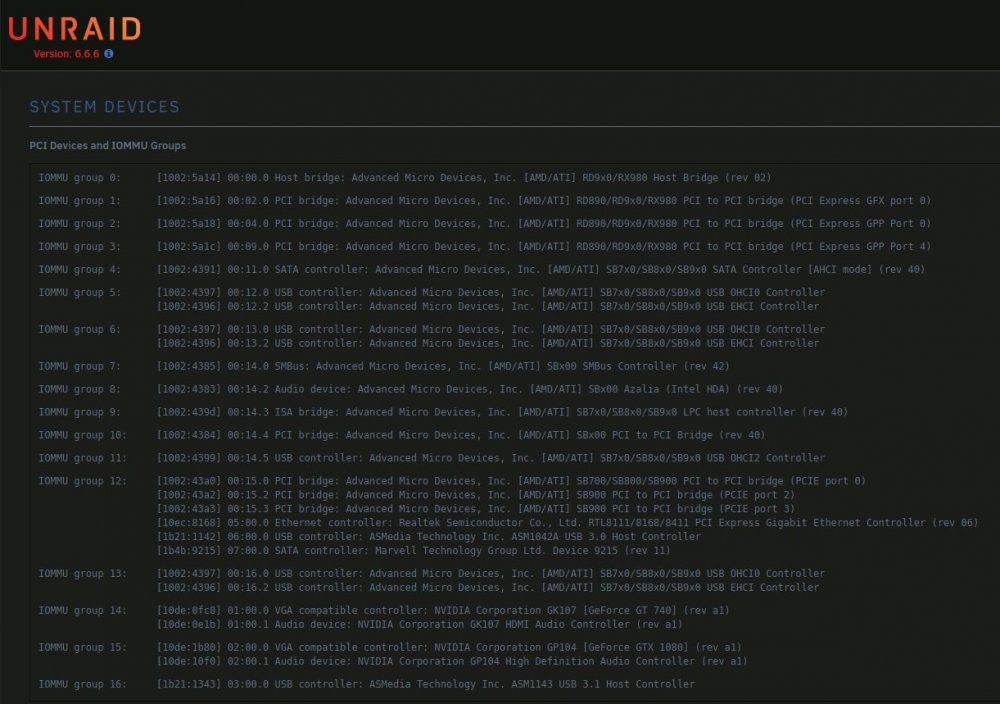Select the GeForce GT 740 VGA line
This screenshot has width=1000, height=704.
(443, 611)
